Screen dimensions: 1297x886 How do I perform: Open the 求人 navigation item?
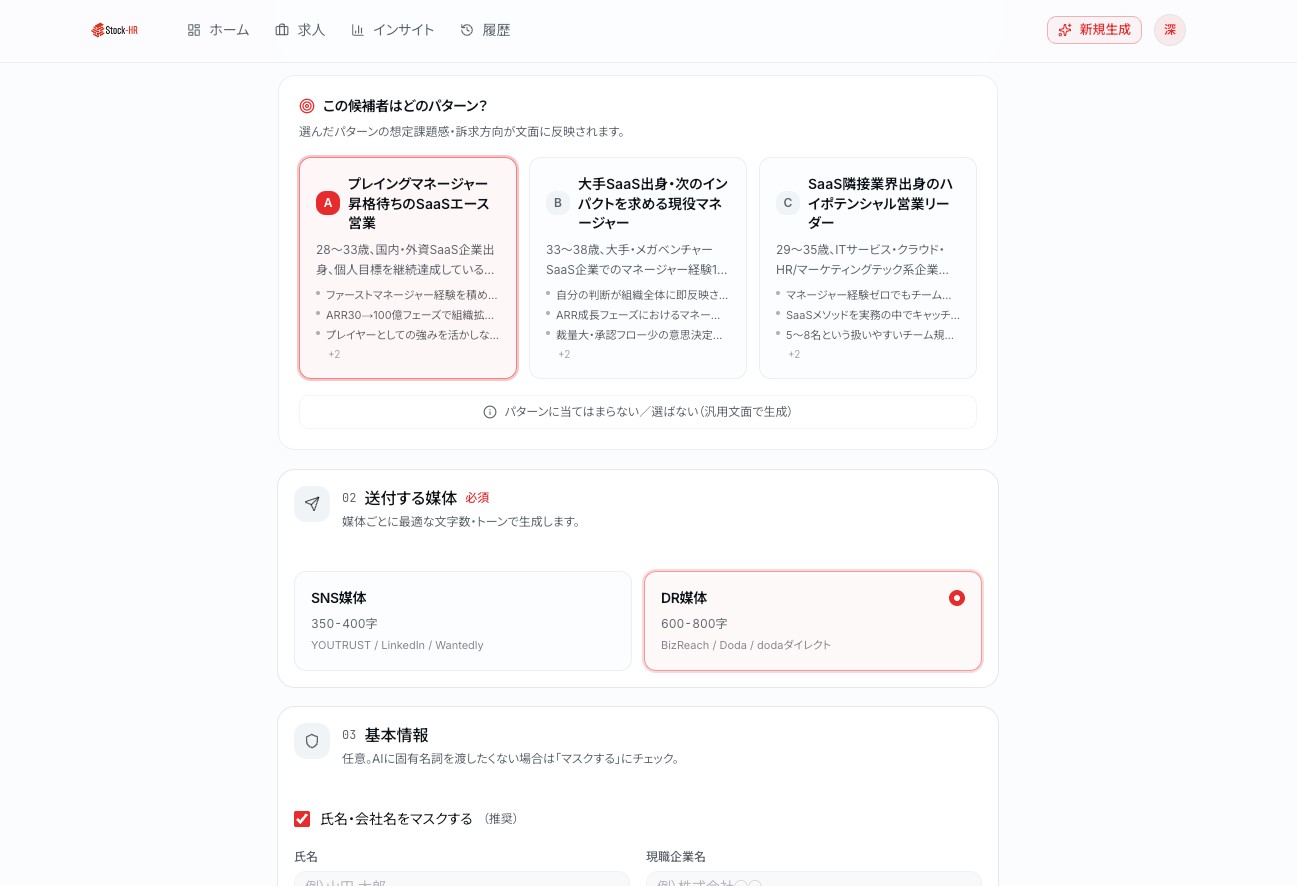(x=300, y=30)
